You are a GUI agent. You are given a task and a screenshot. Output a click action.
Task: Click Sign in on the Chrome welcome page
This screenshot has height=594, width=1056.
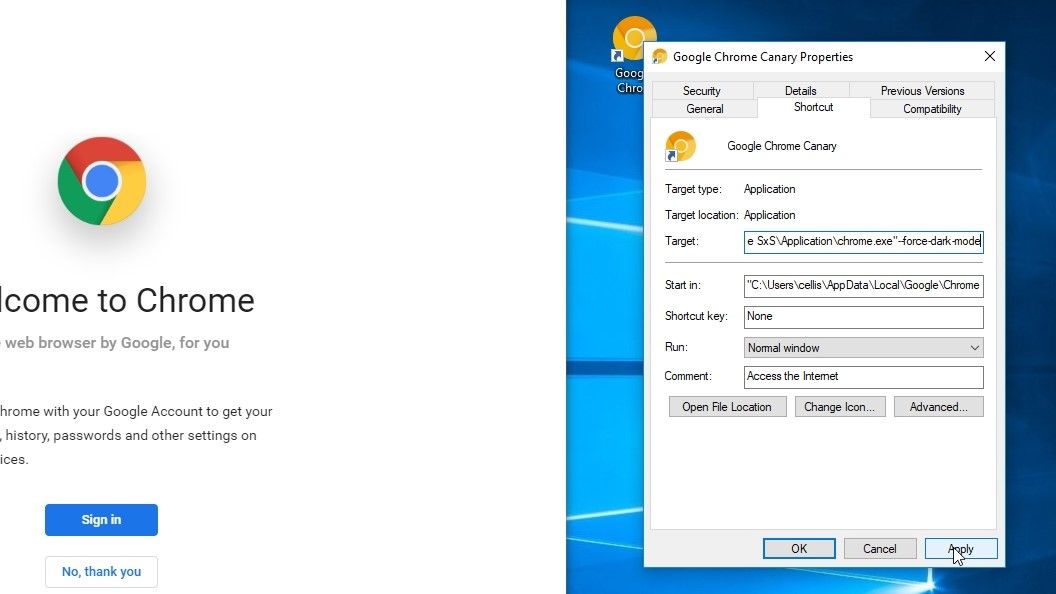(x=101, y=519)
